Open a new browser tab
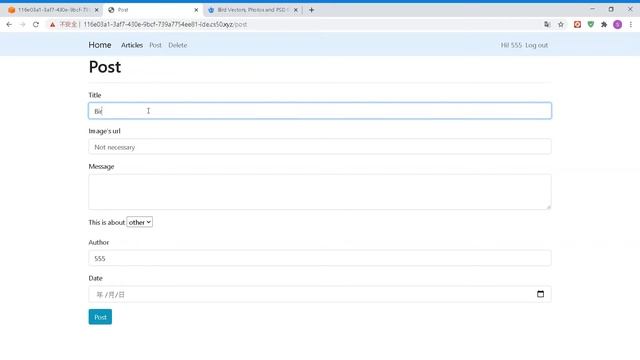 [311, 10]
